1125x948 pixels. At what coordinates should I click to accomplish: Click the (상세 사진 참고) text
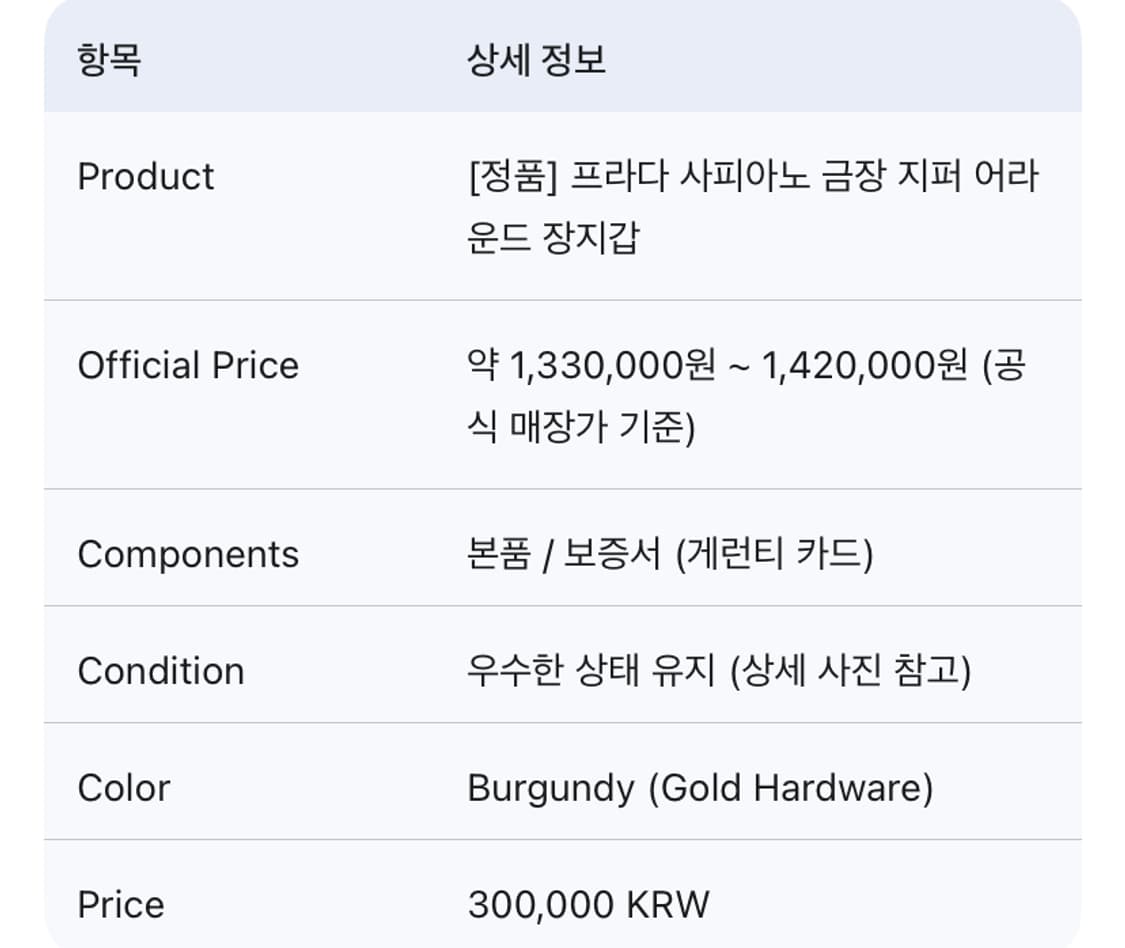tap(851, 671)
